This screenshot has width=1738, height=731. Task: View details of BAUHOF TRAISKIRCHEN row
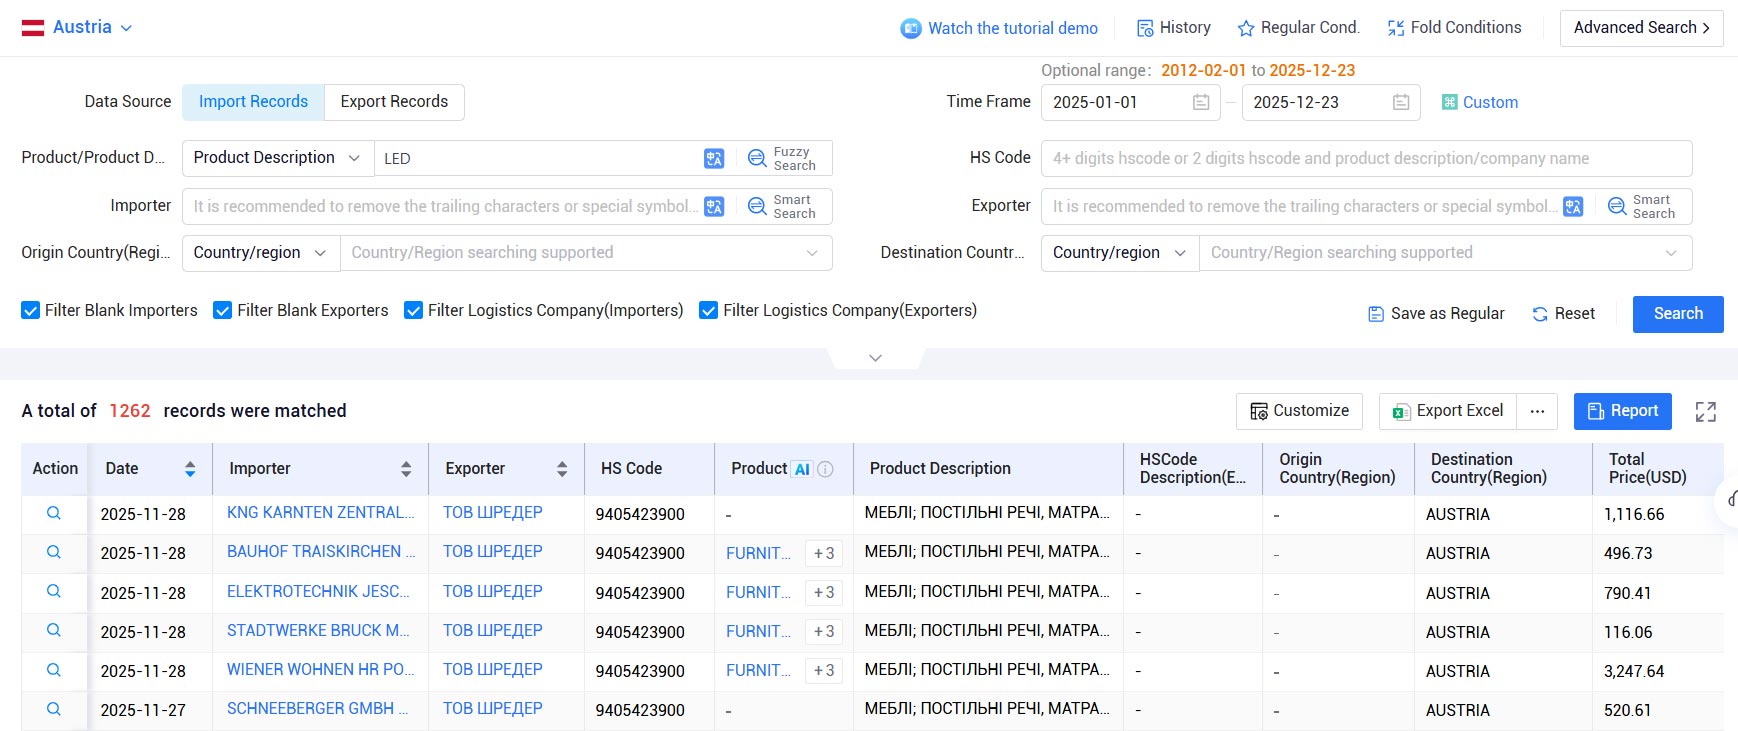click(54, 552)
